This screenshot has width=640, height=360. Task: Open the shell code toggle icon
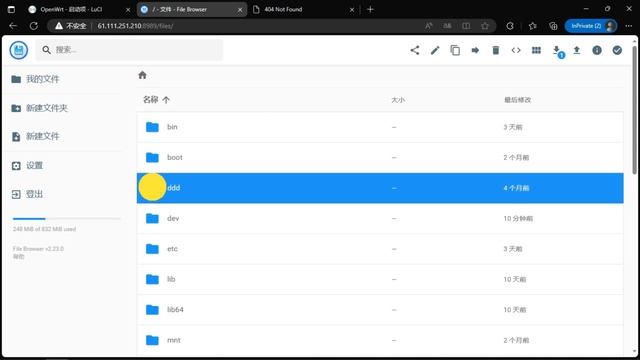click(x=516, y=50)
